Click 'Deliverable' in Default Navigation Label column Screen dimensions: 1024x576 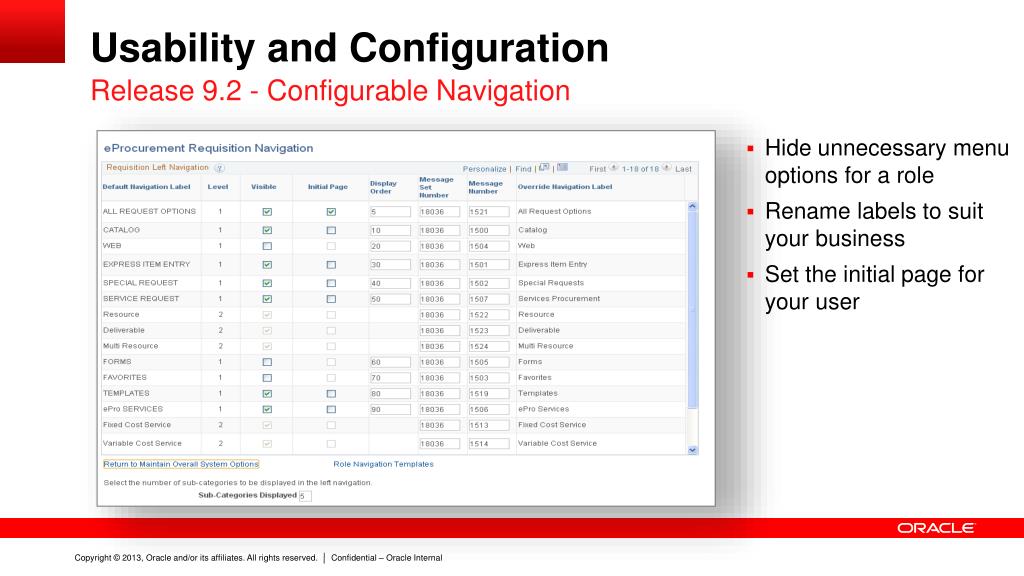124,330
